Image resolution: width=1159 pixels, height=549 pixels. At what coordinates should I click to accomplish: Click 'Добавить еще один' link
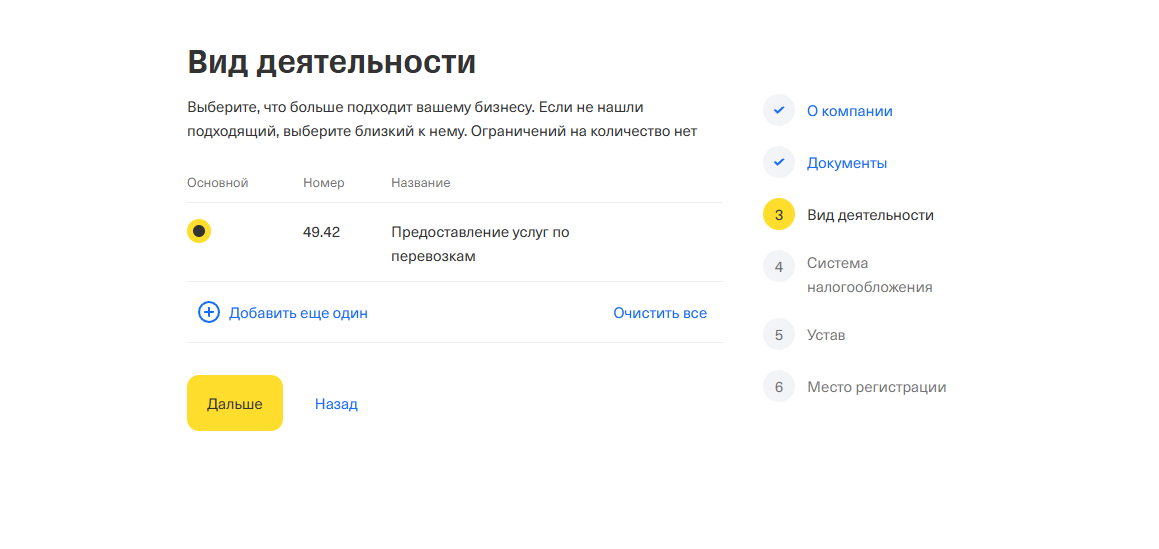(x=298, y=313)
